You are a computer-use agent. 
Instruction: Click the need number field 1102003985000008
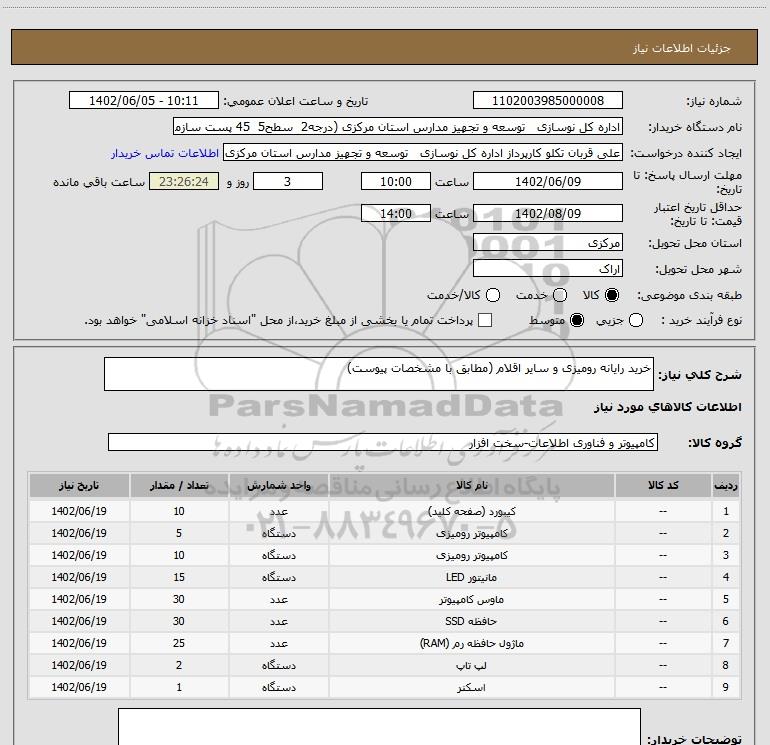[548, 101]
